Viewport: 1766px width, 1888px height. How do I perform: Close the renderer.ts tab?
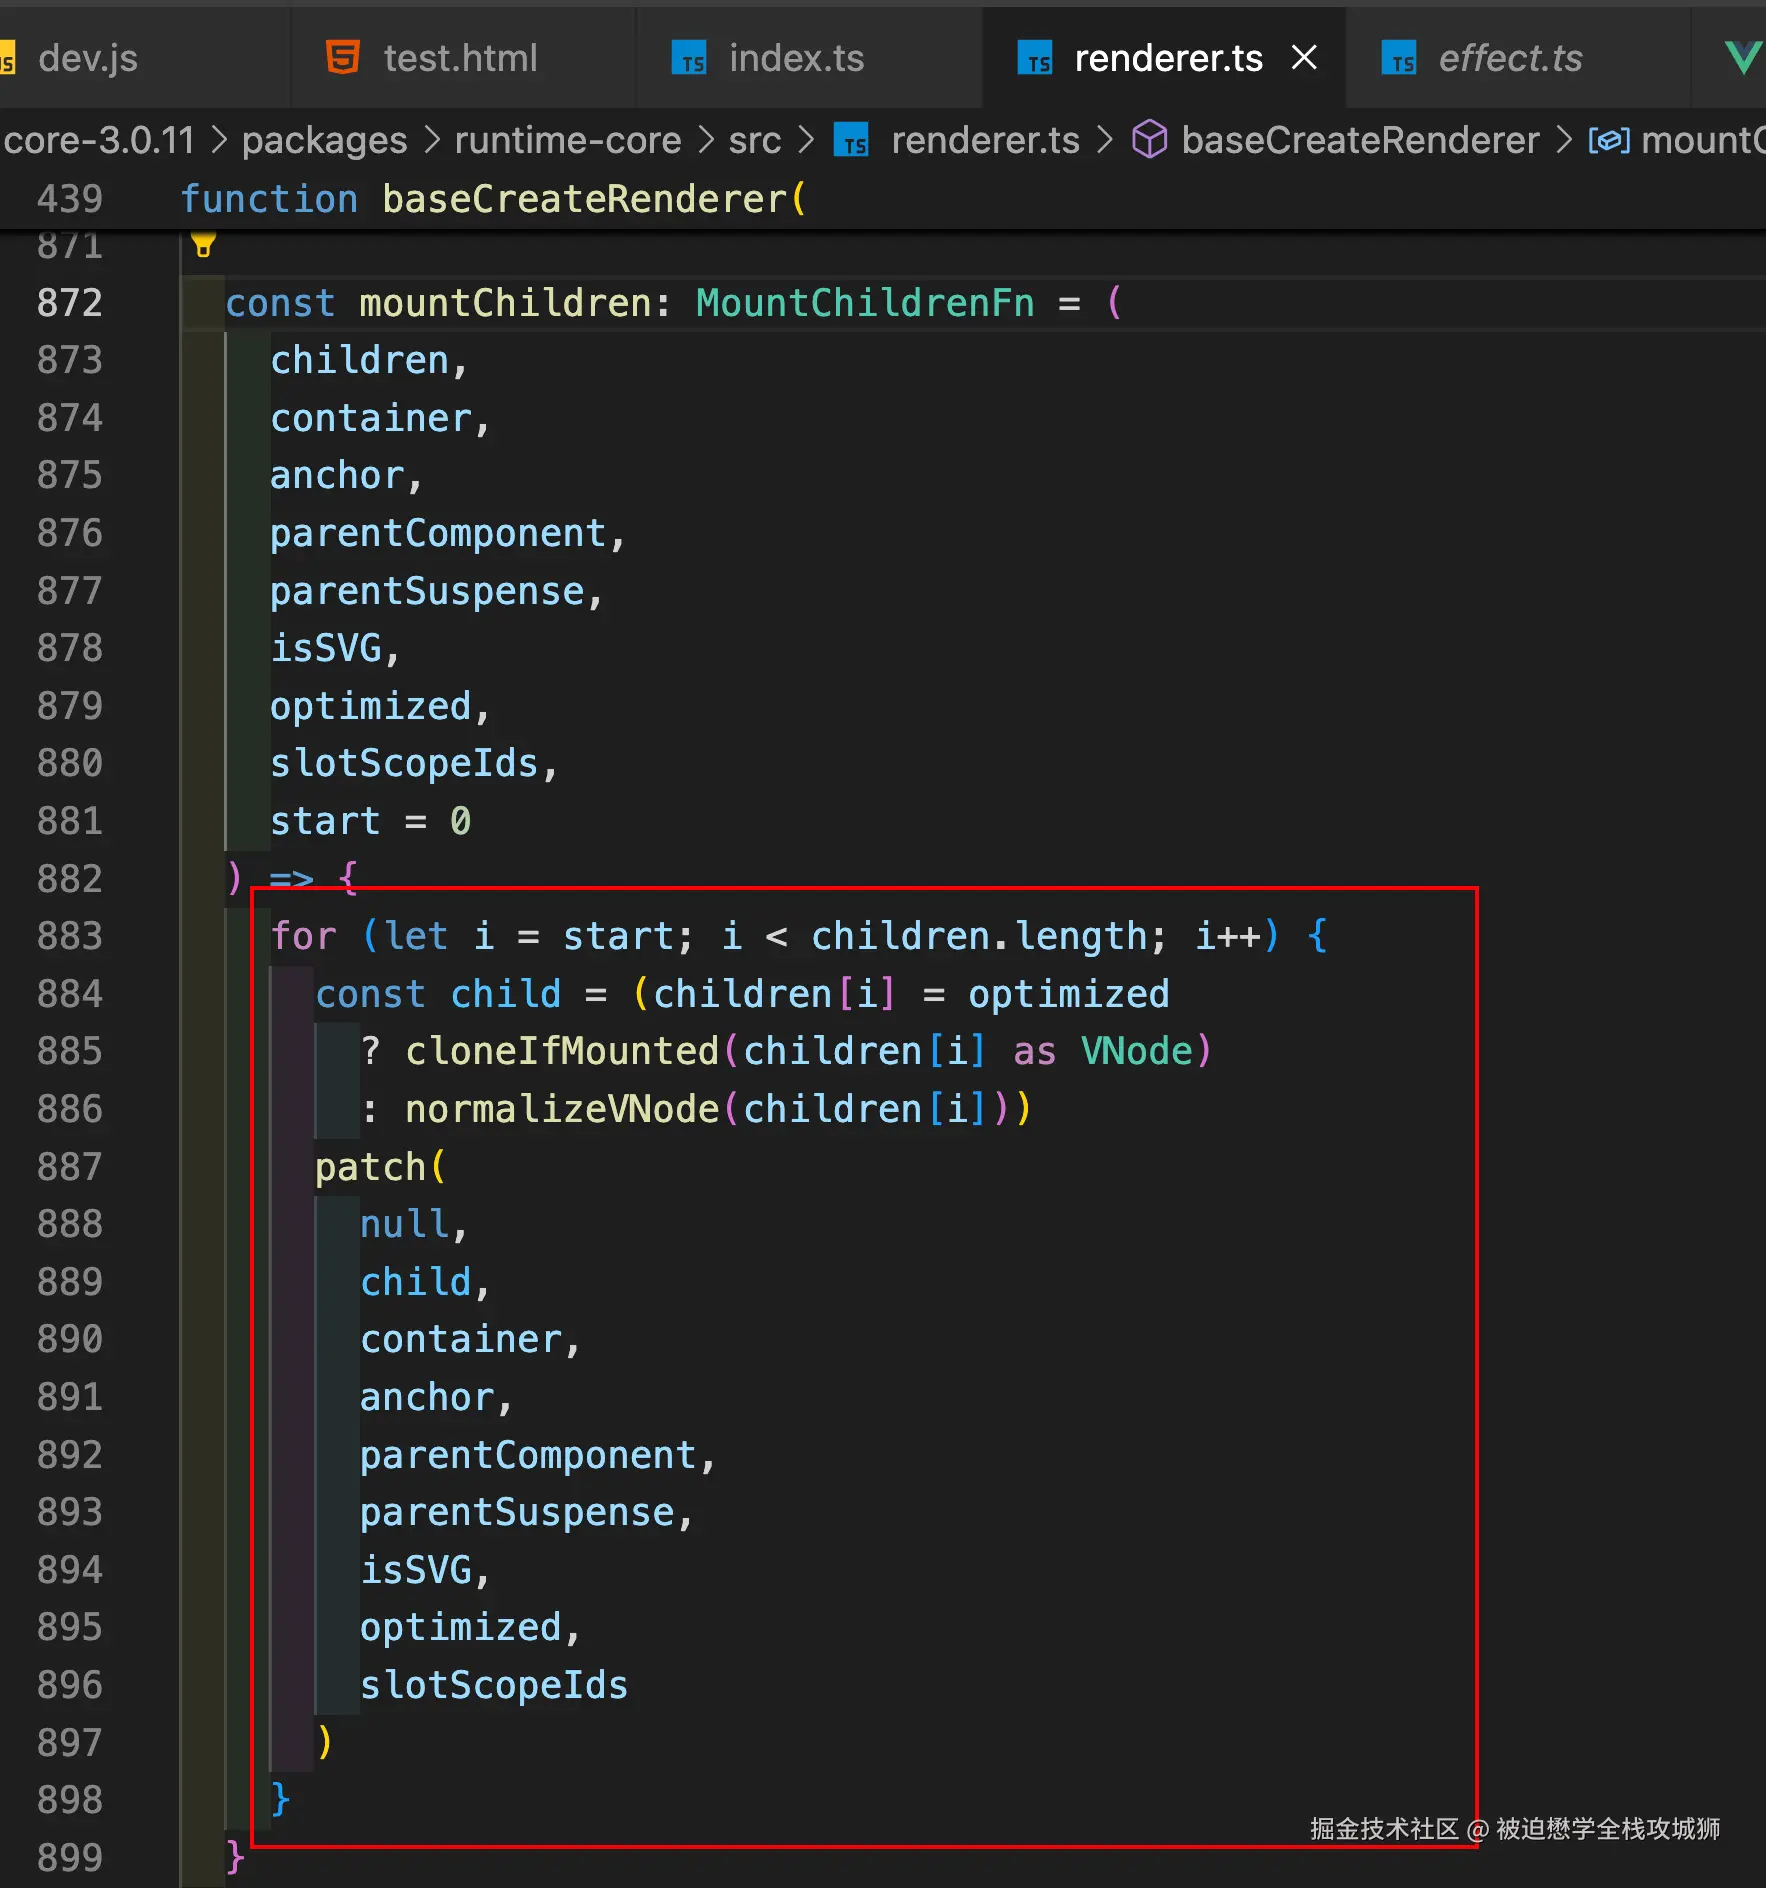pos(1304,57)
